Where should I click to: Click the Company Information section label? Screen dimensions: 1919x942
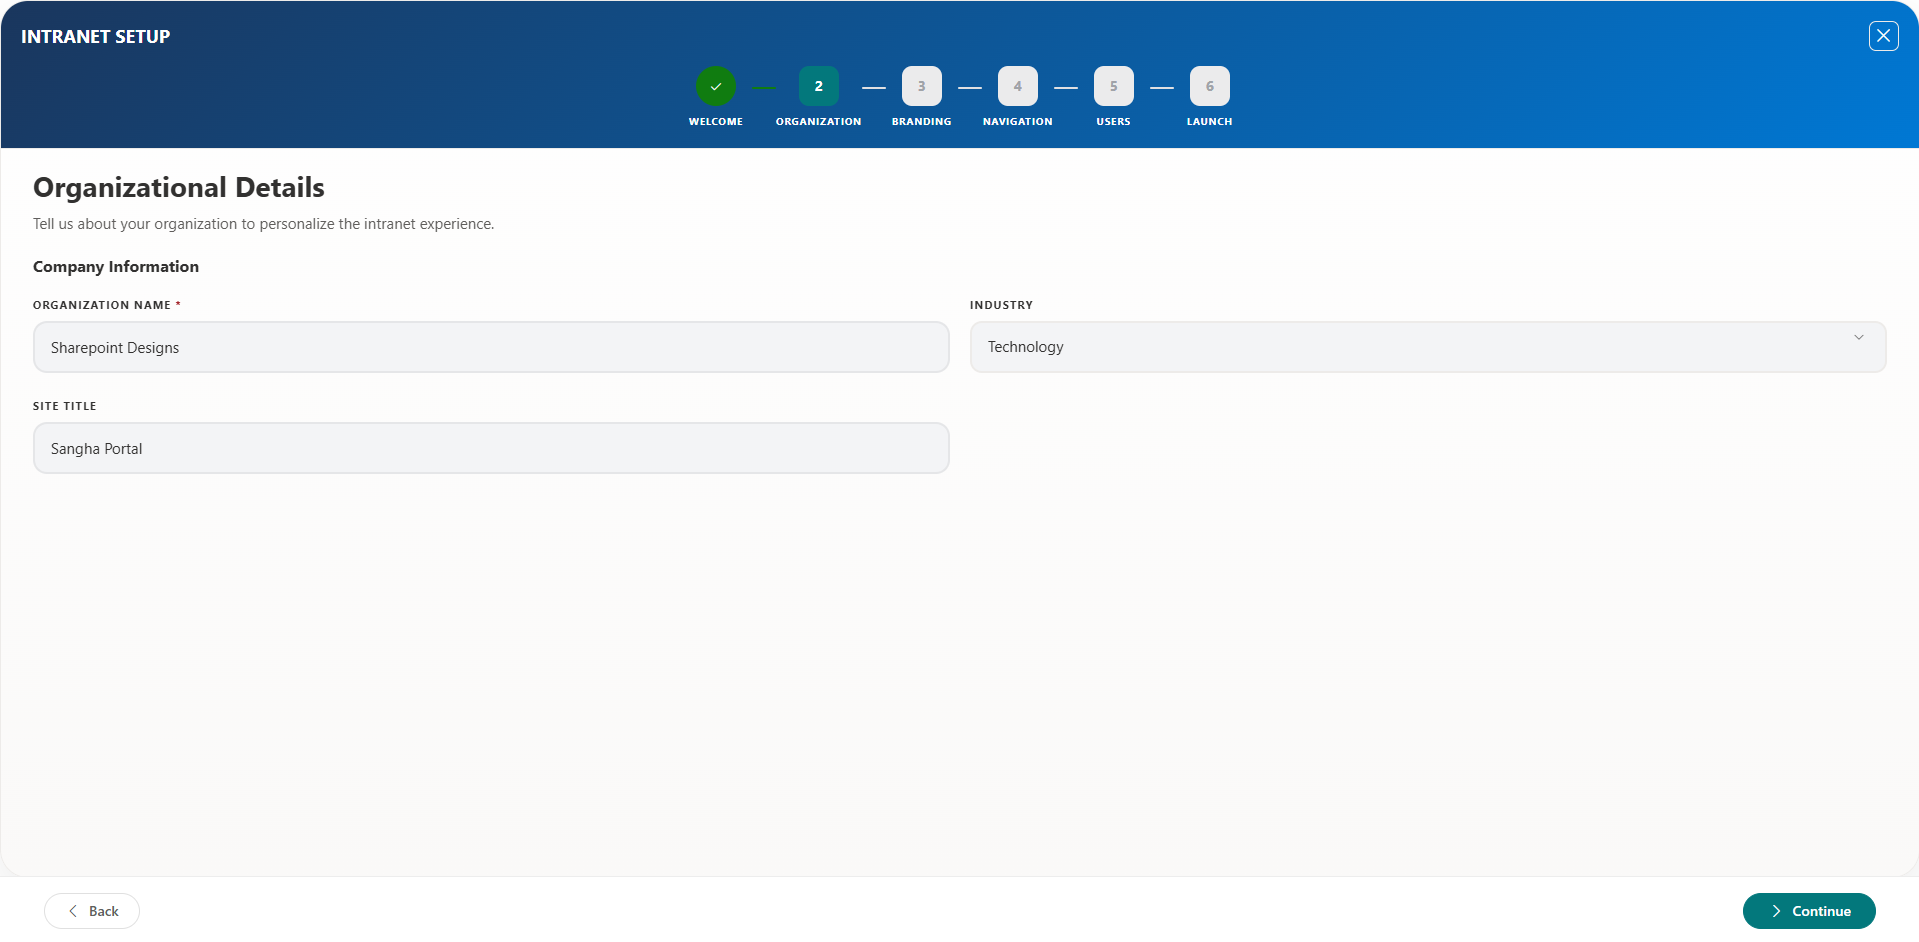coord(116,267)
